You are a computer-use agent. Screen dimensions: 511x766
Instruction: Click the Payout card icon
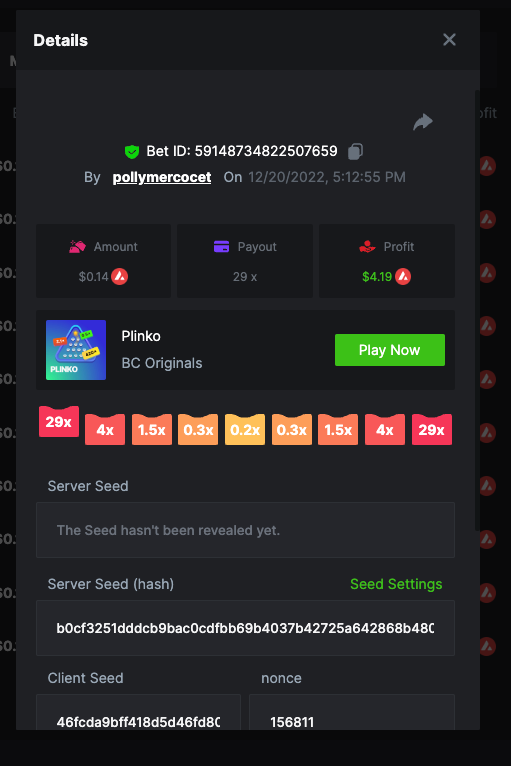tap(221, 247)
